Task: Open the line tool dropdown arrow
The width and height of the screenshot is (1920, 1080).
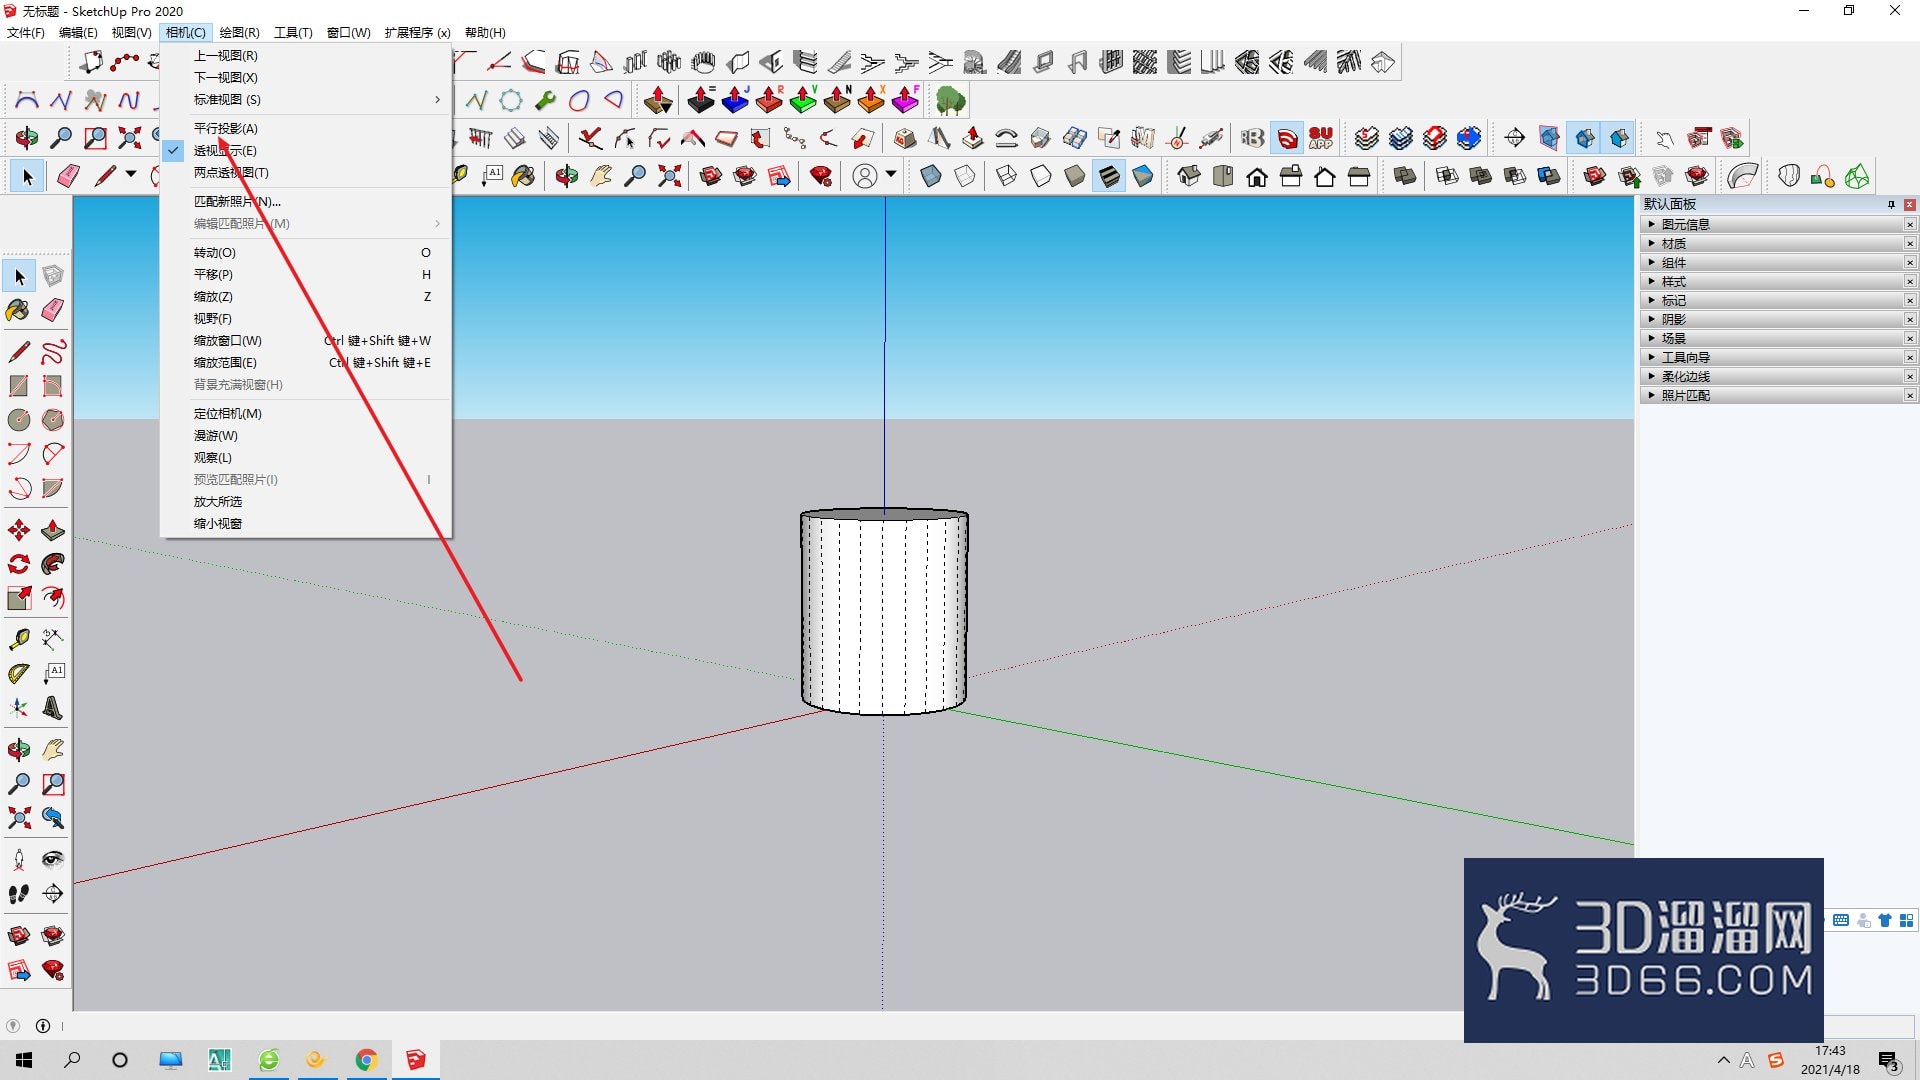Action: (131, 175)
